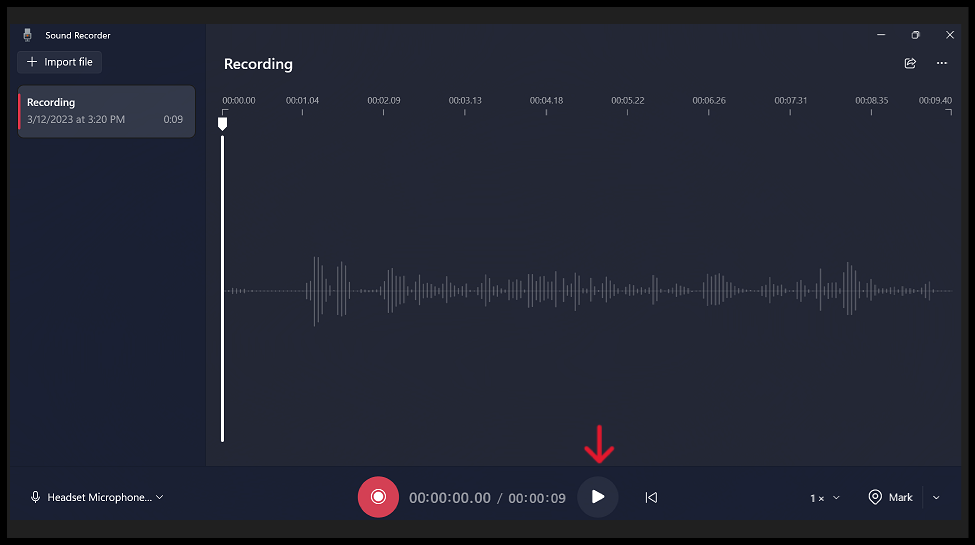Click the 3/12/2023 at 3:20 PM date text

76,119
